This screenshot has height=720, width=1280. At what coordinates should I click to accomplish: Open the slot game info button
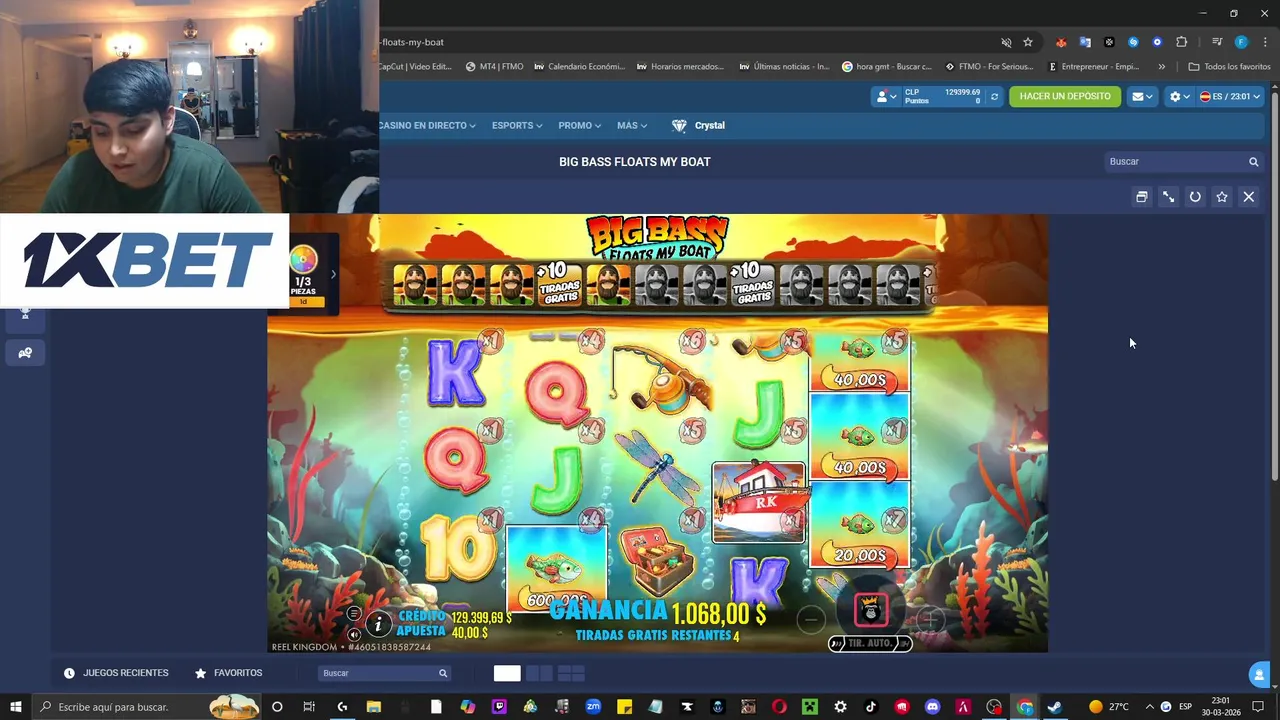tap(378, 625)
